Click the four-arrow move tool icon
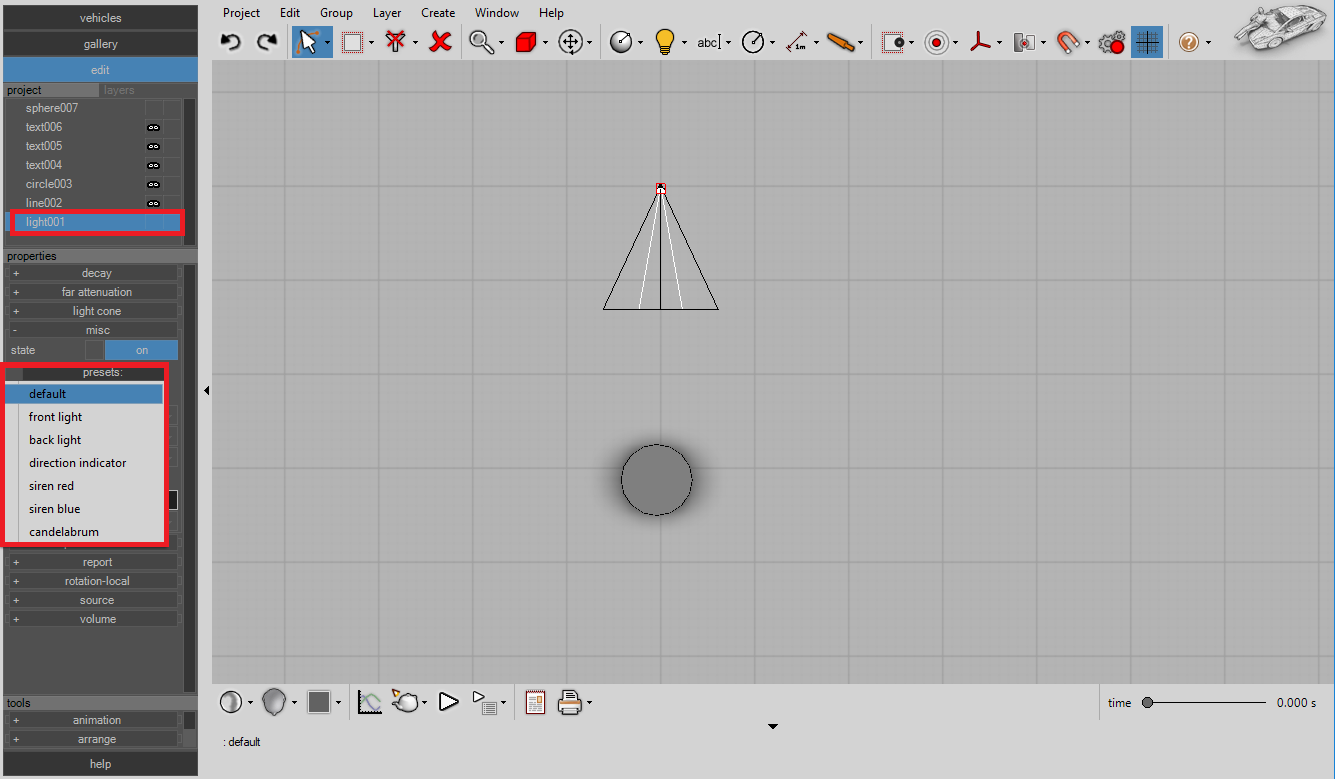1335x779 pixels. 571,42
